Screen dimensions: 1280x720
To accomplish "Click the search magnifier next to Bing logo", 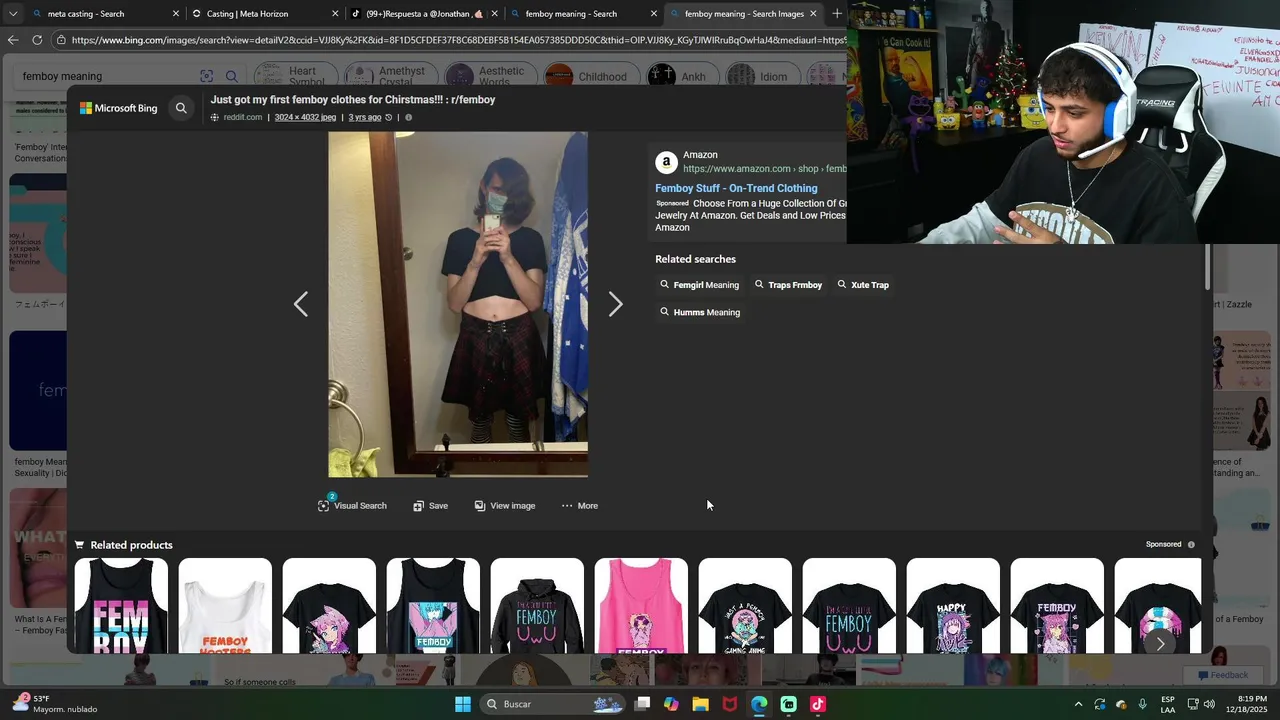I will click(181, 108).
